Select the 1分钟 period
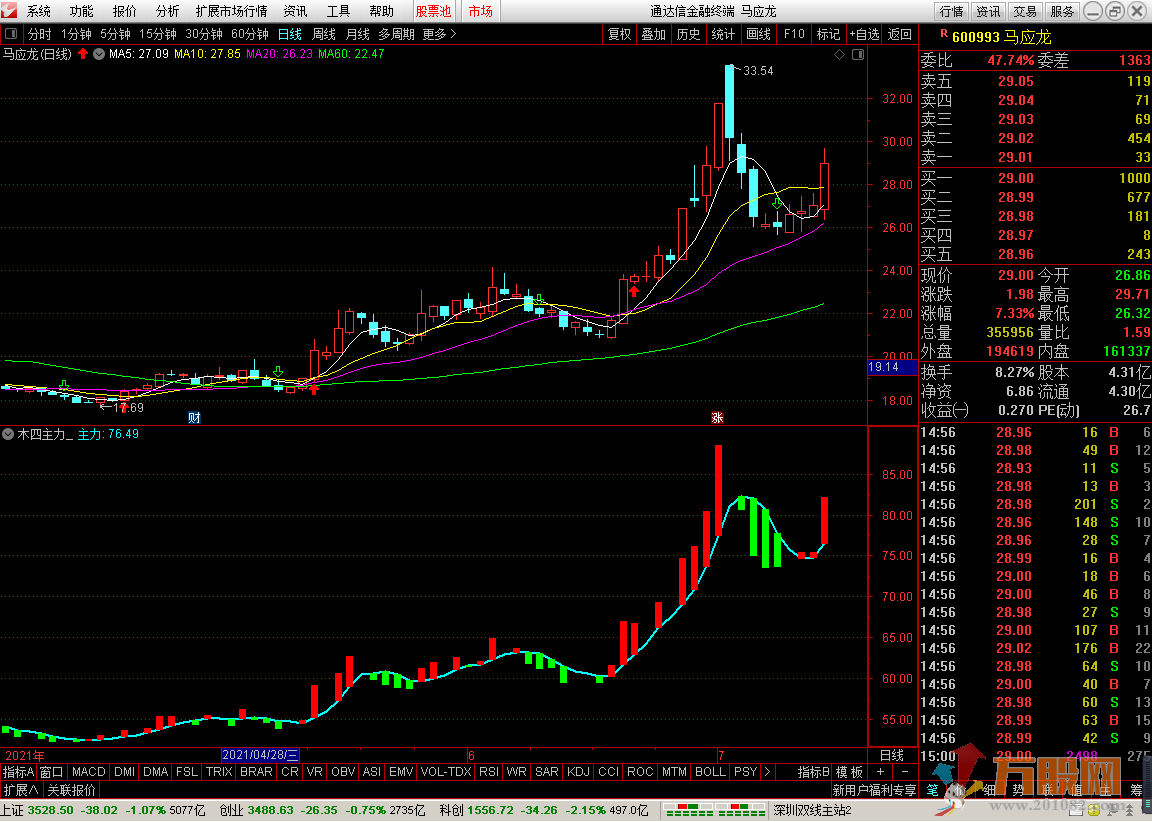The image size is (1152, 822). pos(76,35)
